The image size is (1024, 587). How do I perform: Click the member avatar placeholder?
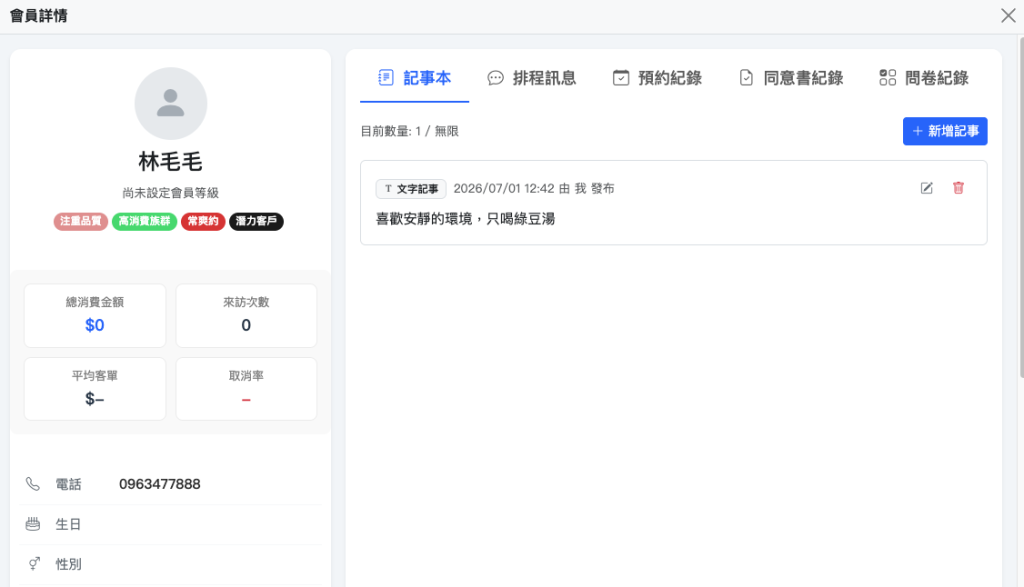(170, 103)
